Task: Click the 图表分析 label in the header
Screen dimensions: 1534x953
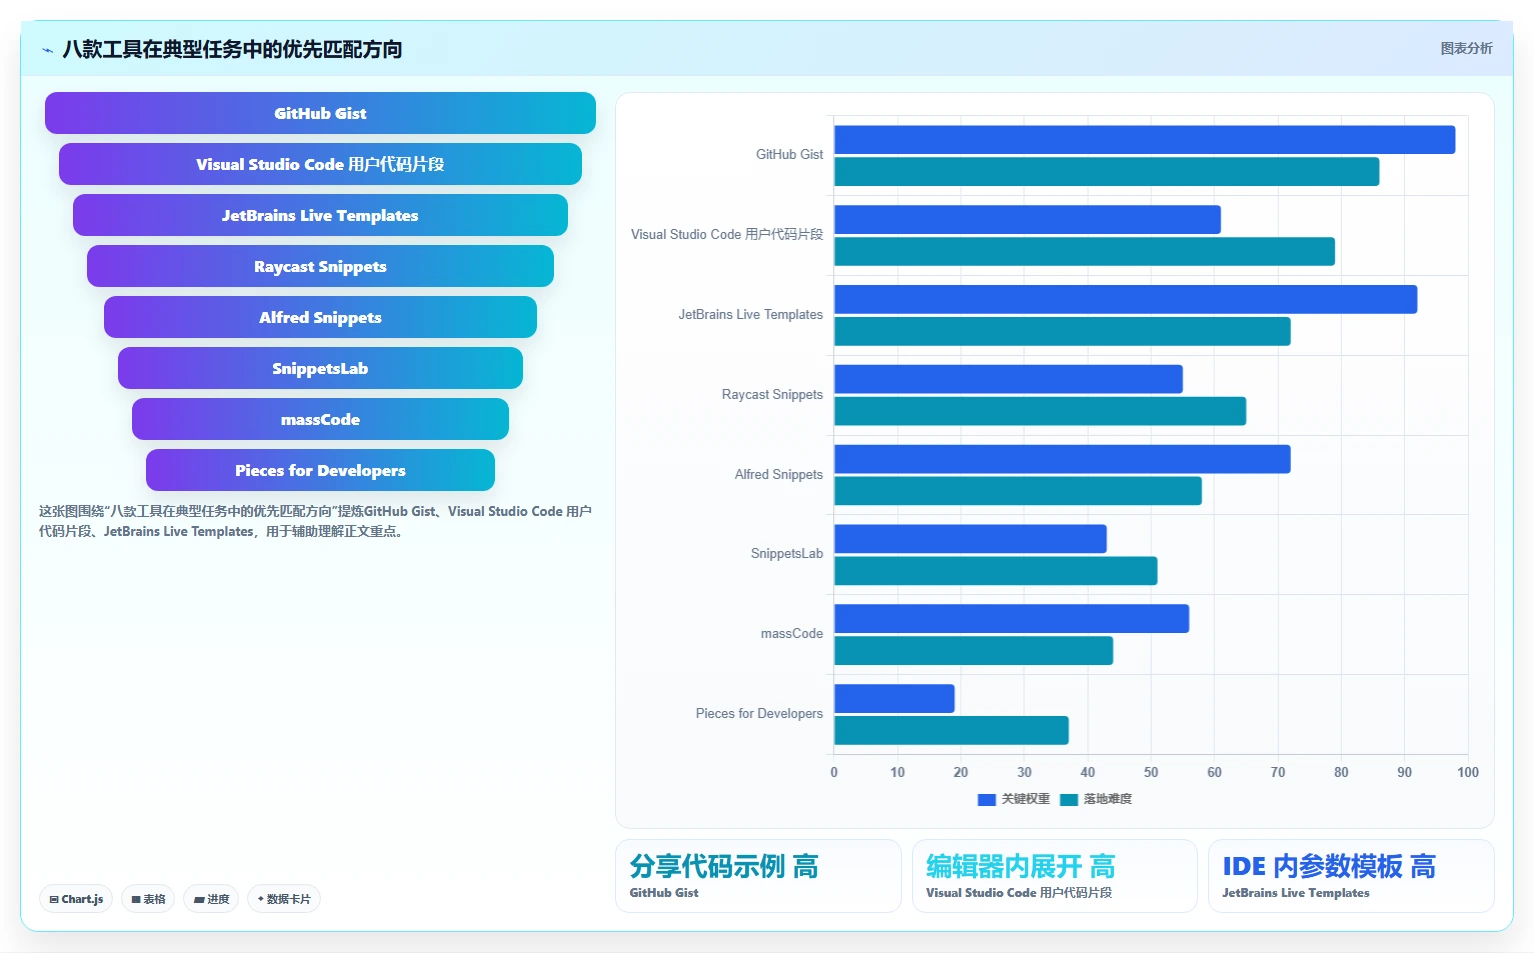Action: coord(1466,48)
